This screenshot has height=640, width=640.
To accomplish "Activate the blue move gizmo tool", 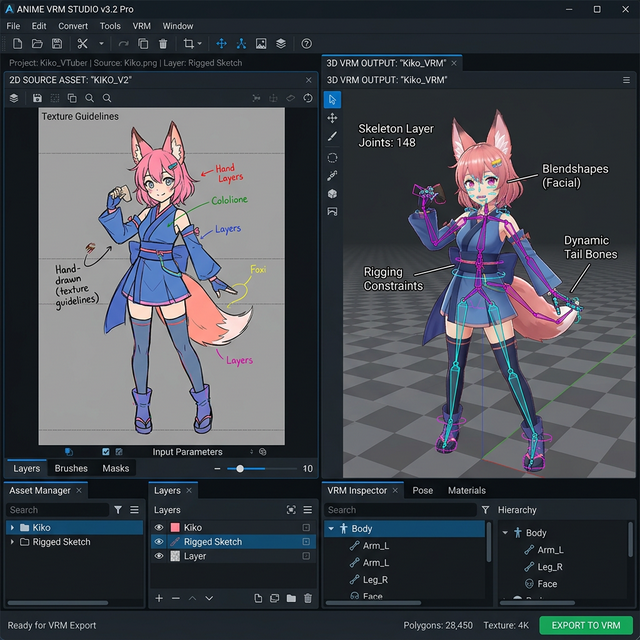I will click(221, 44).
